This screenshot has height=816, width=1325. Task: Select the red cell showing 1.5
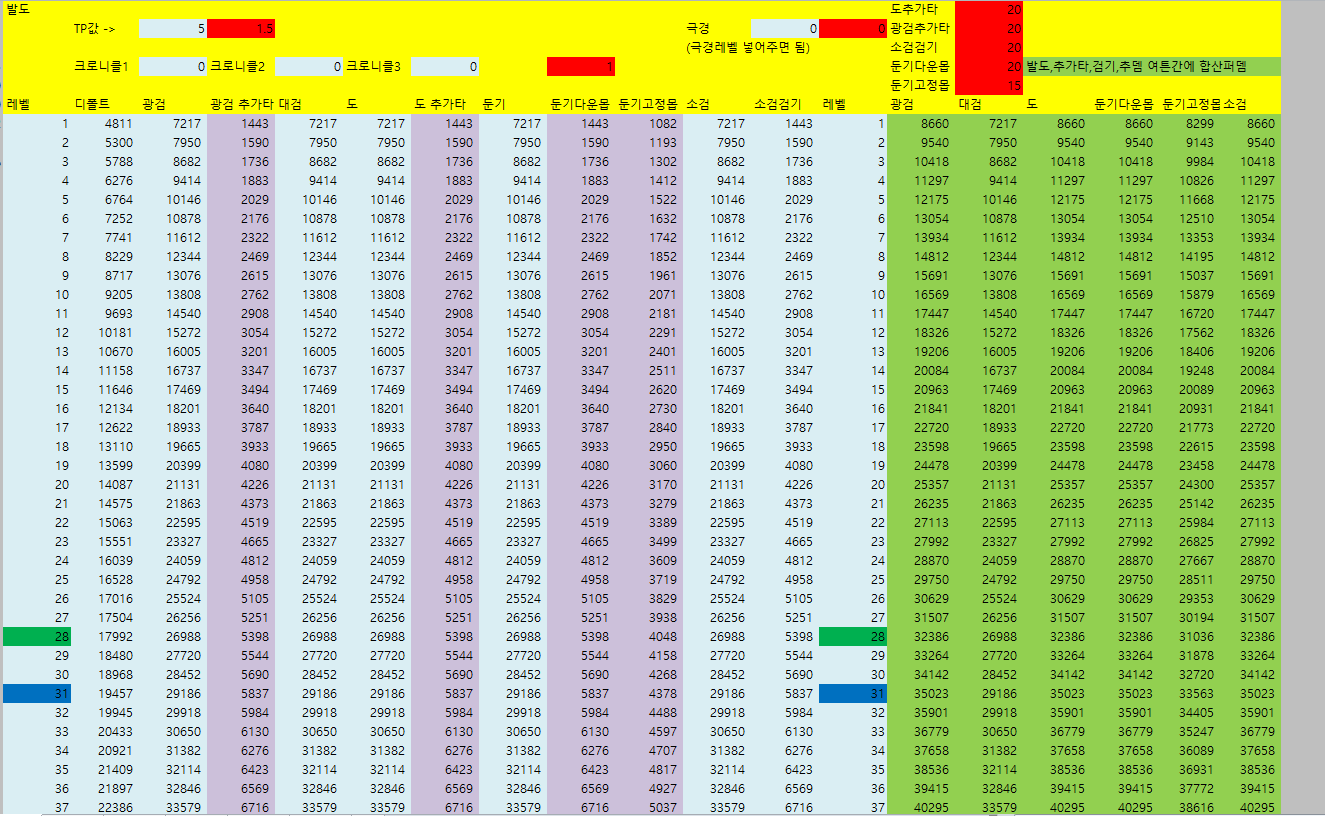[241, 29]
